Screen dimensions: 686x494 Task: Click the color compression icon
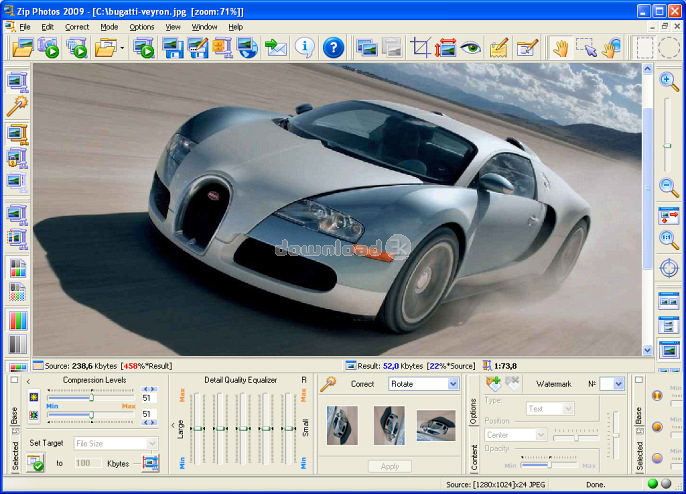33,415
